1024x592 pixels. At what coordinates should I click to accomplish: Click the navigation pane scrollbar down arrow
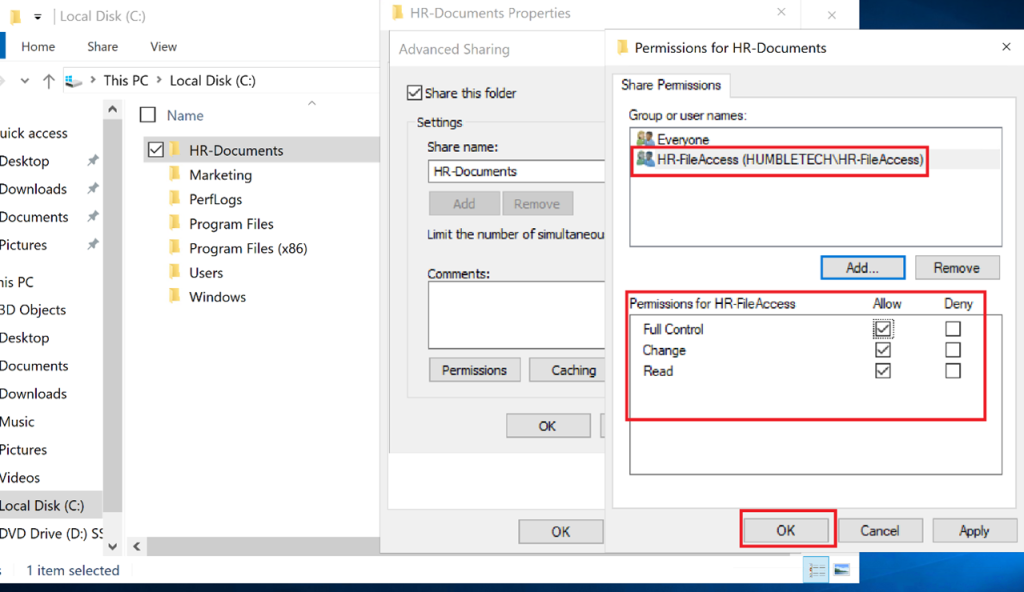coord(112,546)
